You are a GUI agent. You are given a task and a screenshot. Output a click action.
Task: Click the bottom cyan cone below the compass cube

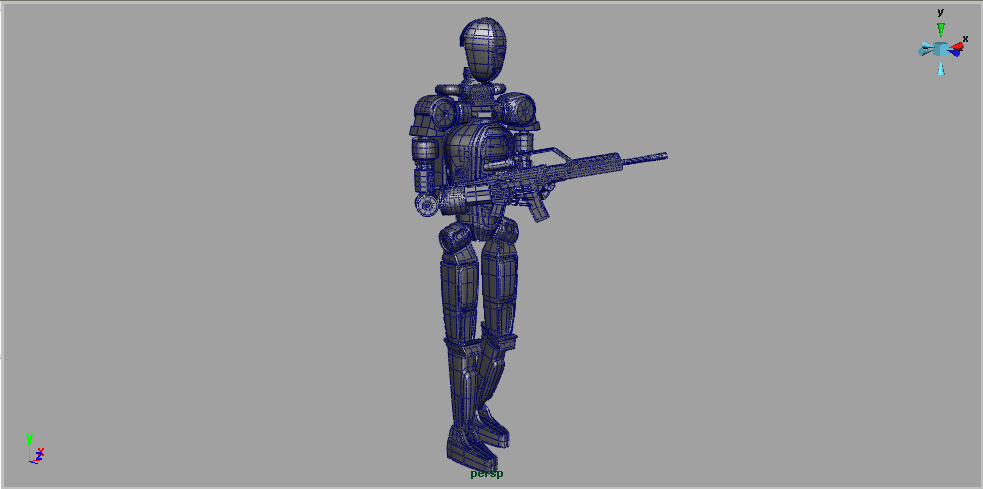[x=940, y=68]
